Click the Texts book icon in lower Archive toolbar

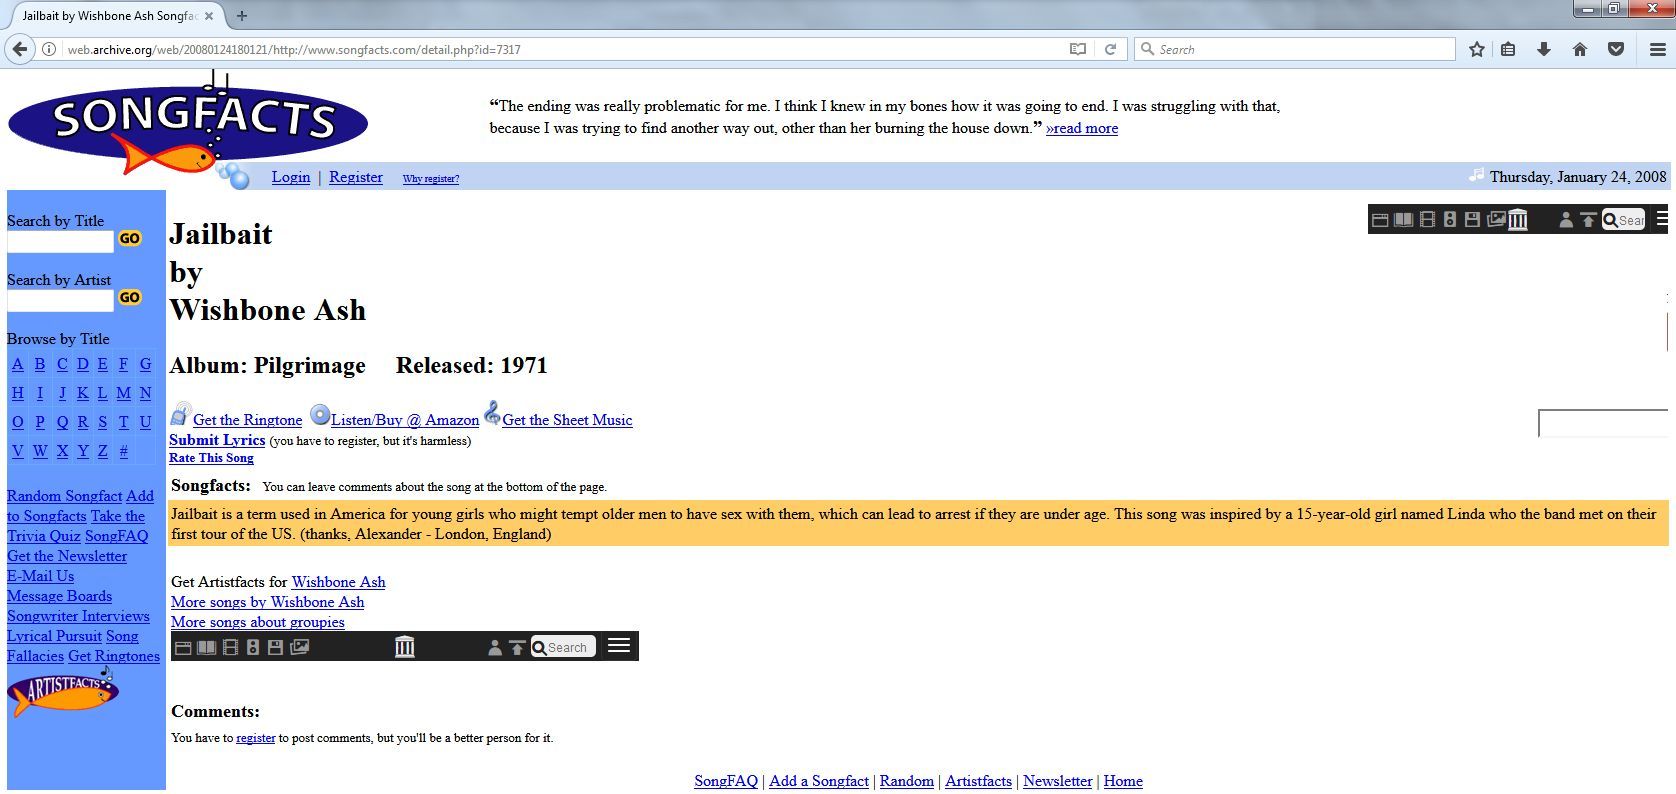207,648
